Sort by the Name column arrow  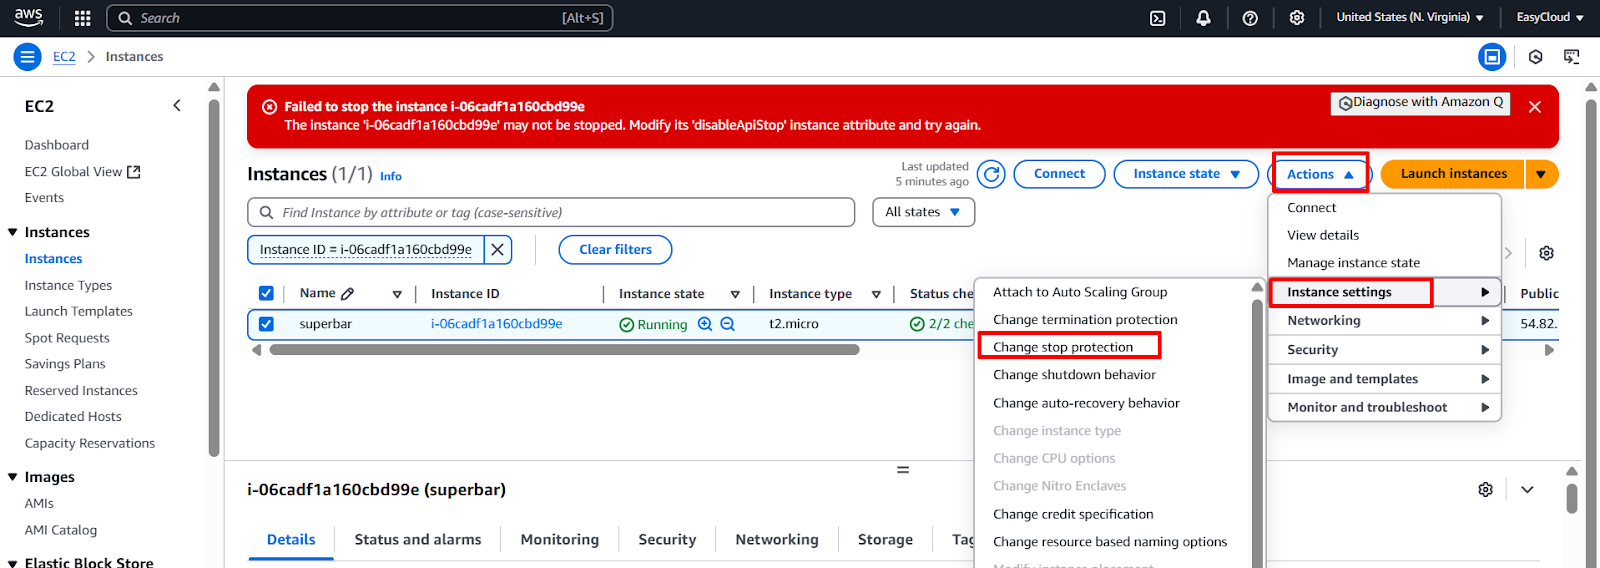coord(397,294)
